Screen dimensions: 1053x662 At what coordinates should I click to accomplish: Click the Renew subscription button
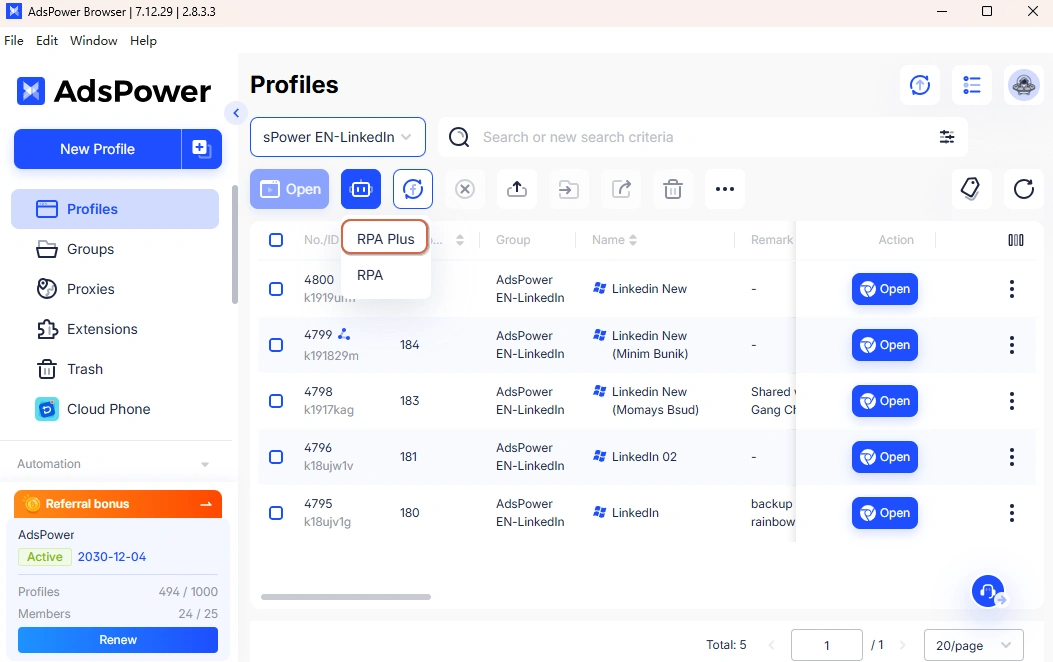(x=117, y=640)
